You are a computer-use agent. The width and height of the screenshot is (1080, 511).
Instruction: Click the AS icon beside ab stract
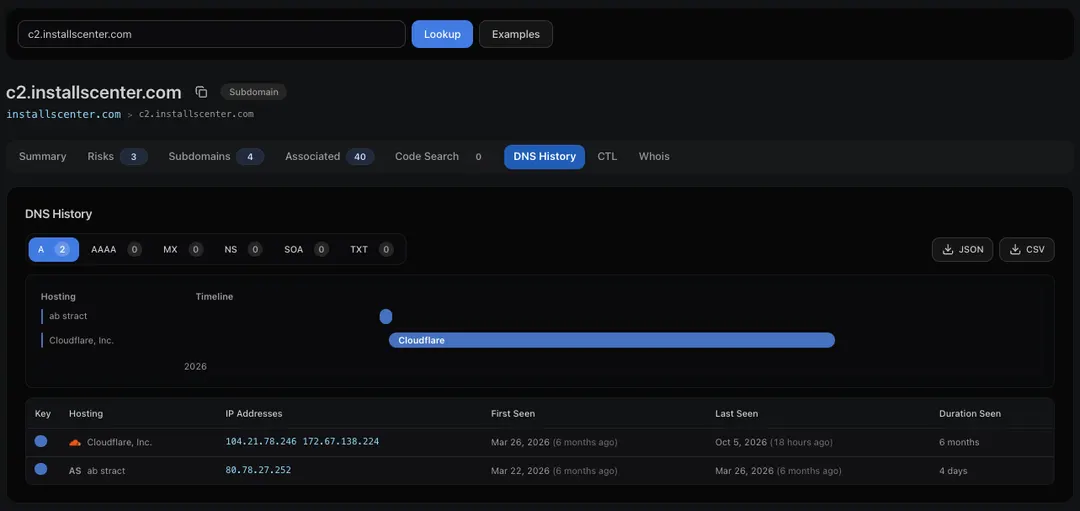tap(75, 470)
